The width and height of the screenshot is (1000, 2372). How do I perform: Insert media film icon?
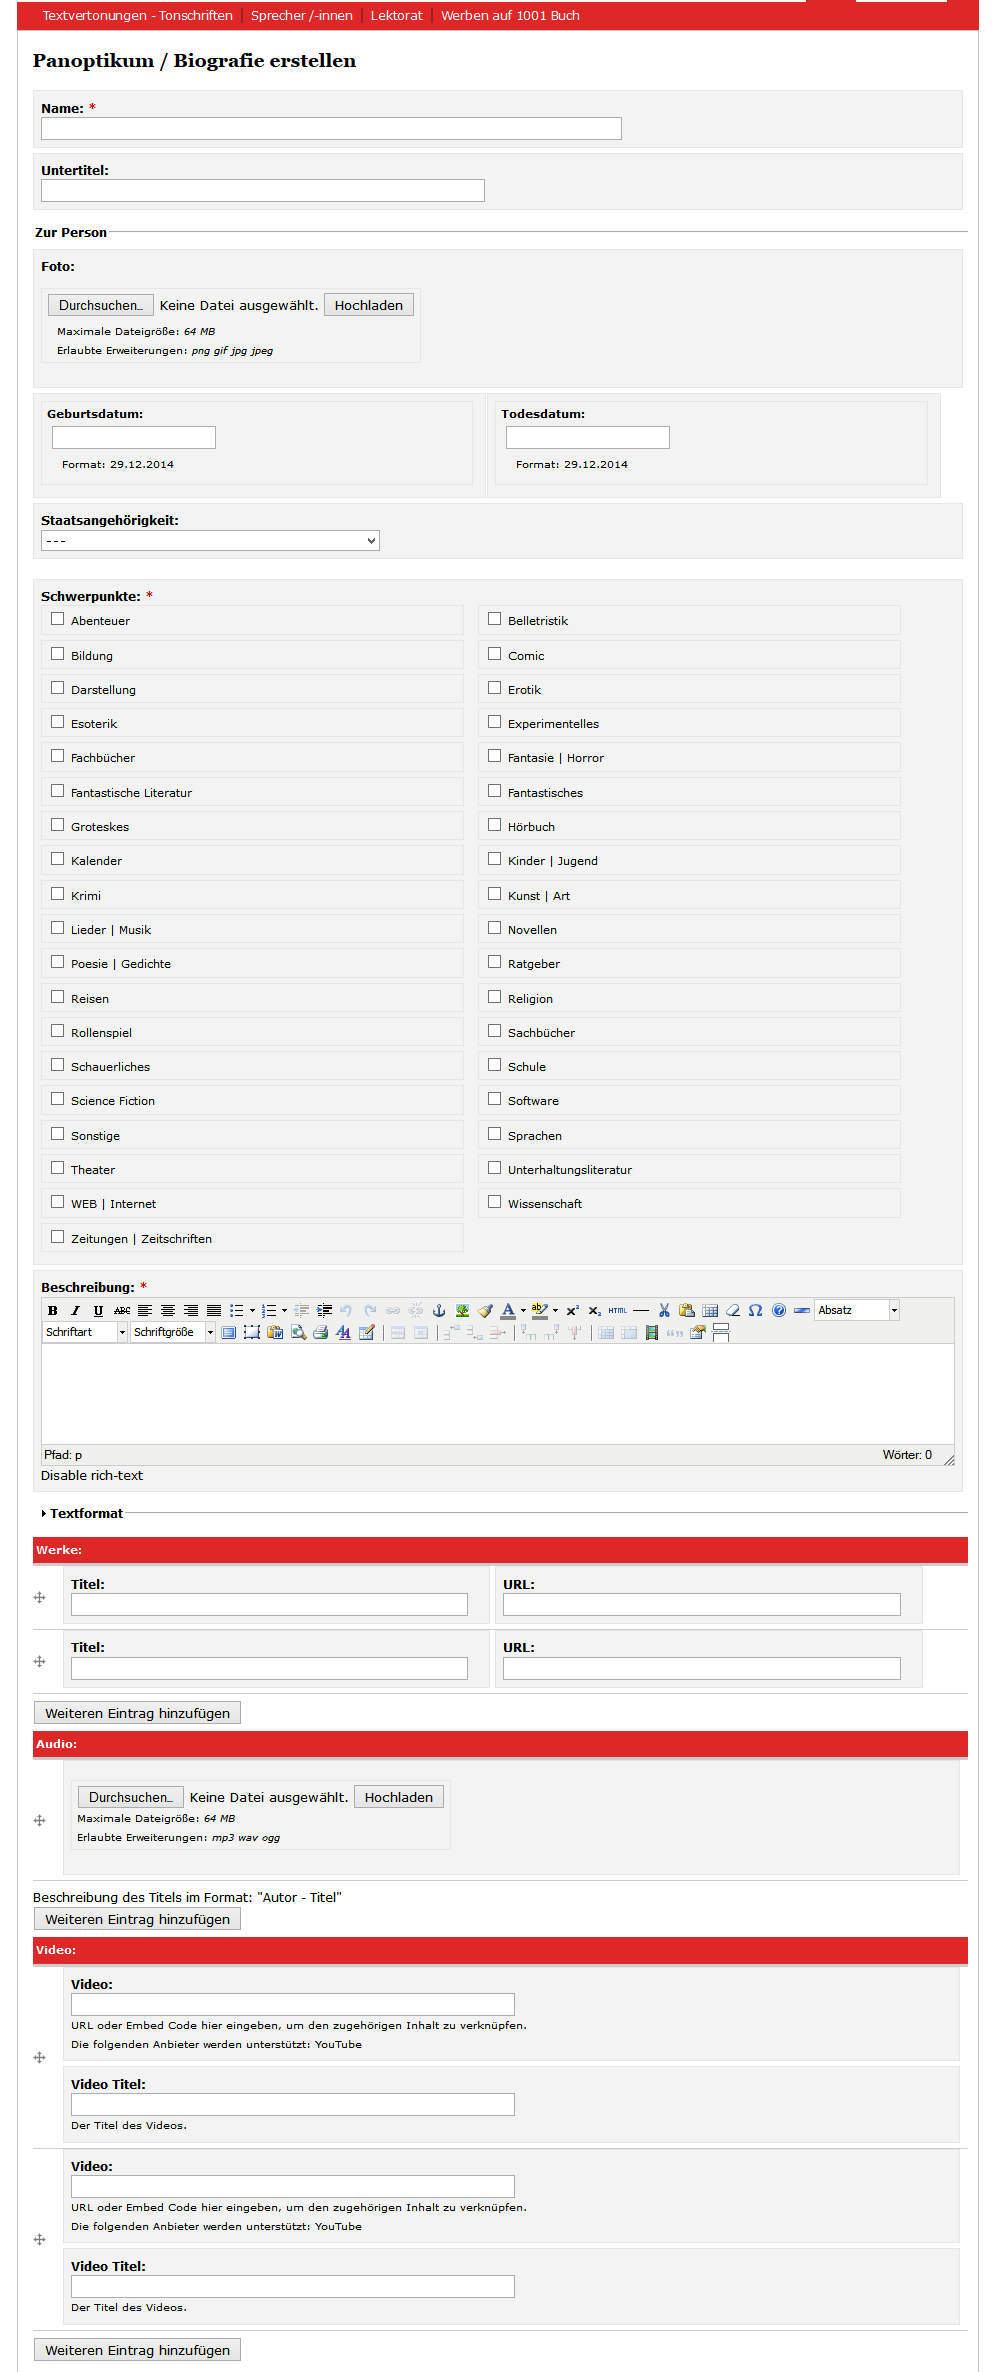(x=652, y=1332)
